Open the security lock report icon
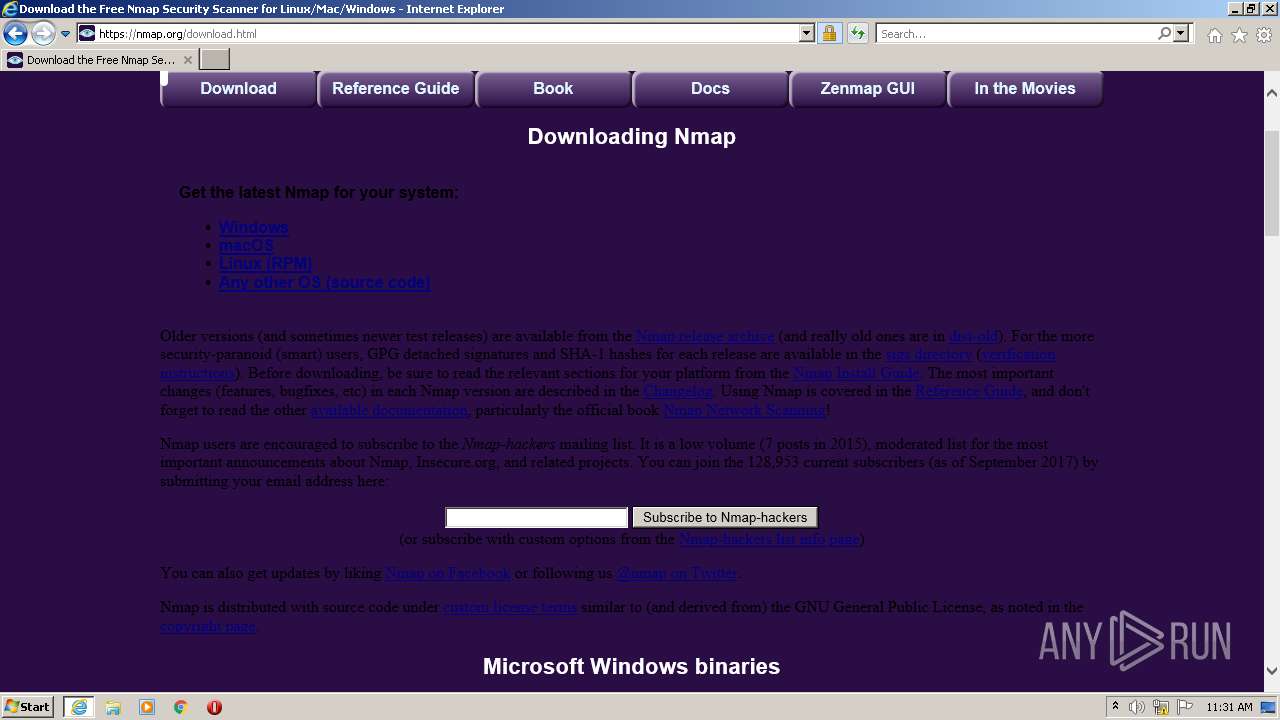The height and width of the screenshot is (720, 1280). point(829,34)
